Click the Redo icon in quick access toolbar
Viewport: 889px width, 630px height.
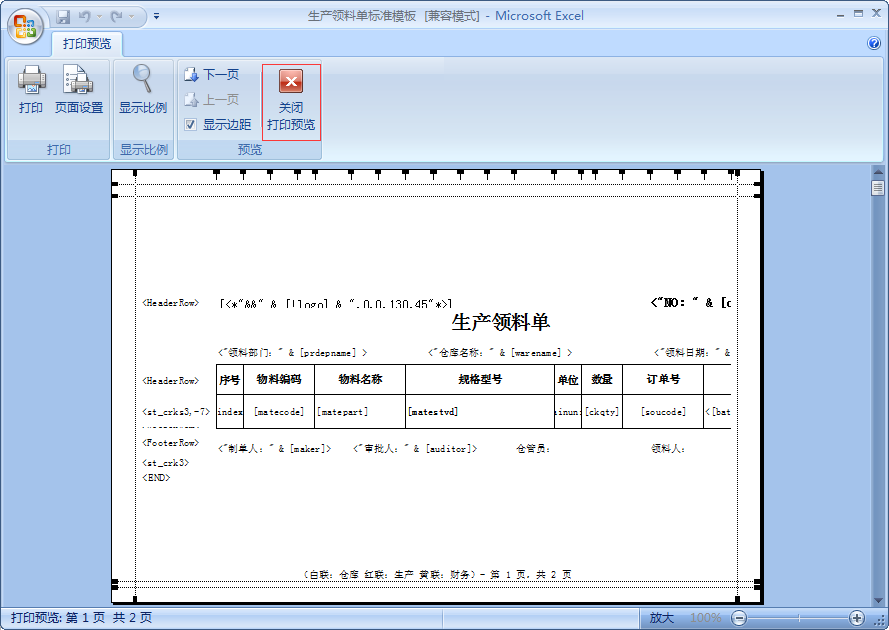click(117, 16)
